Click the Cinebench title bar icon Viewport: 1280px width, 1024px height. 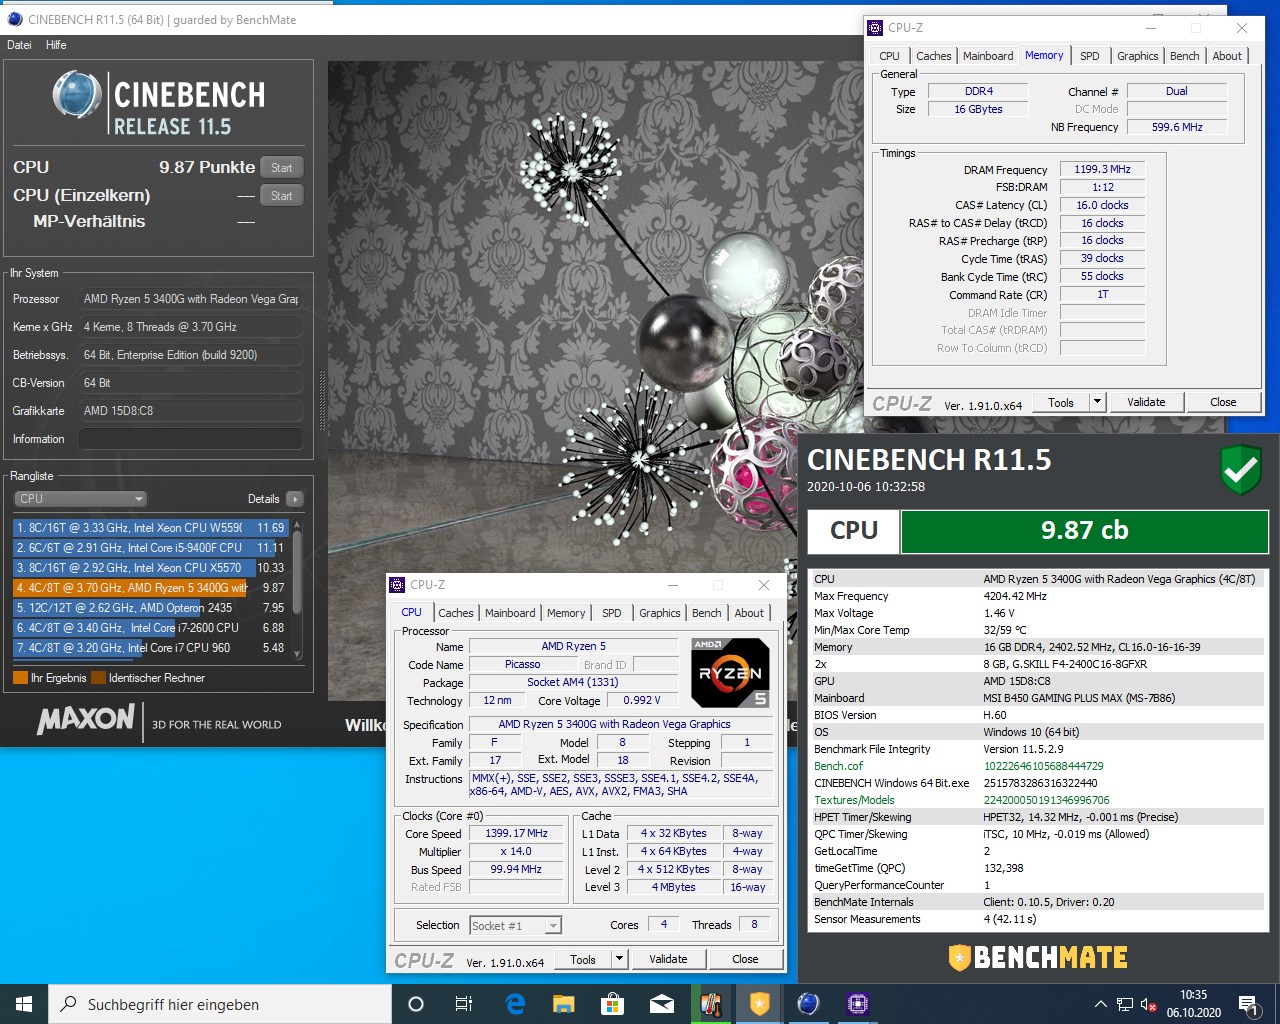pyautogui.click(x=14, y=19)
